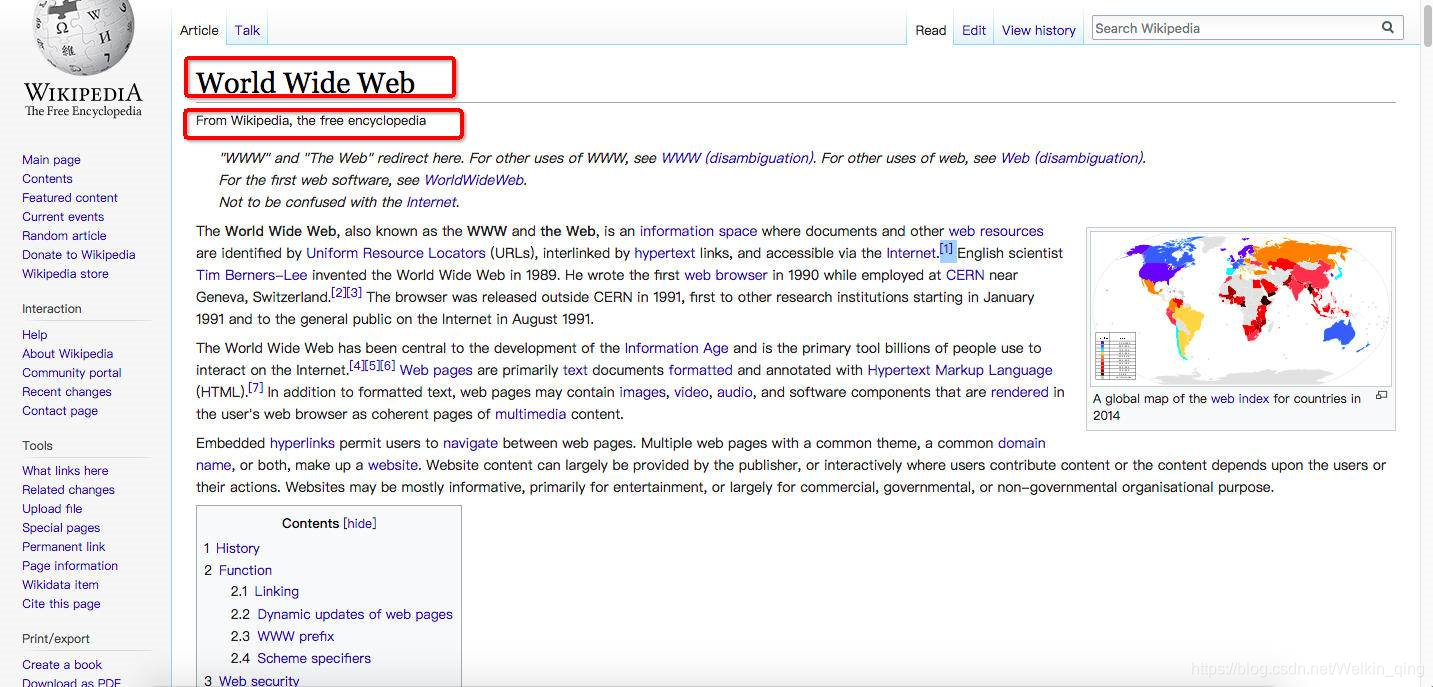
Task: Follow the CERN link
Action: coord(965,275)
